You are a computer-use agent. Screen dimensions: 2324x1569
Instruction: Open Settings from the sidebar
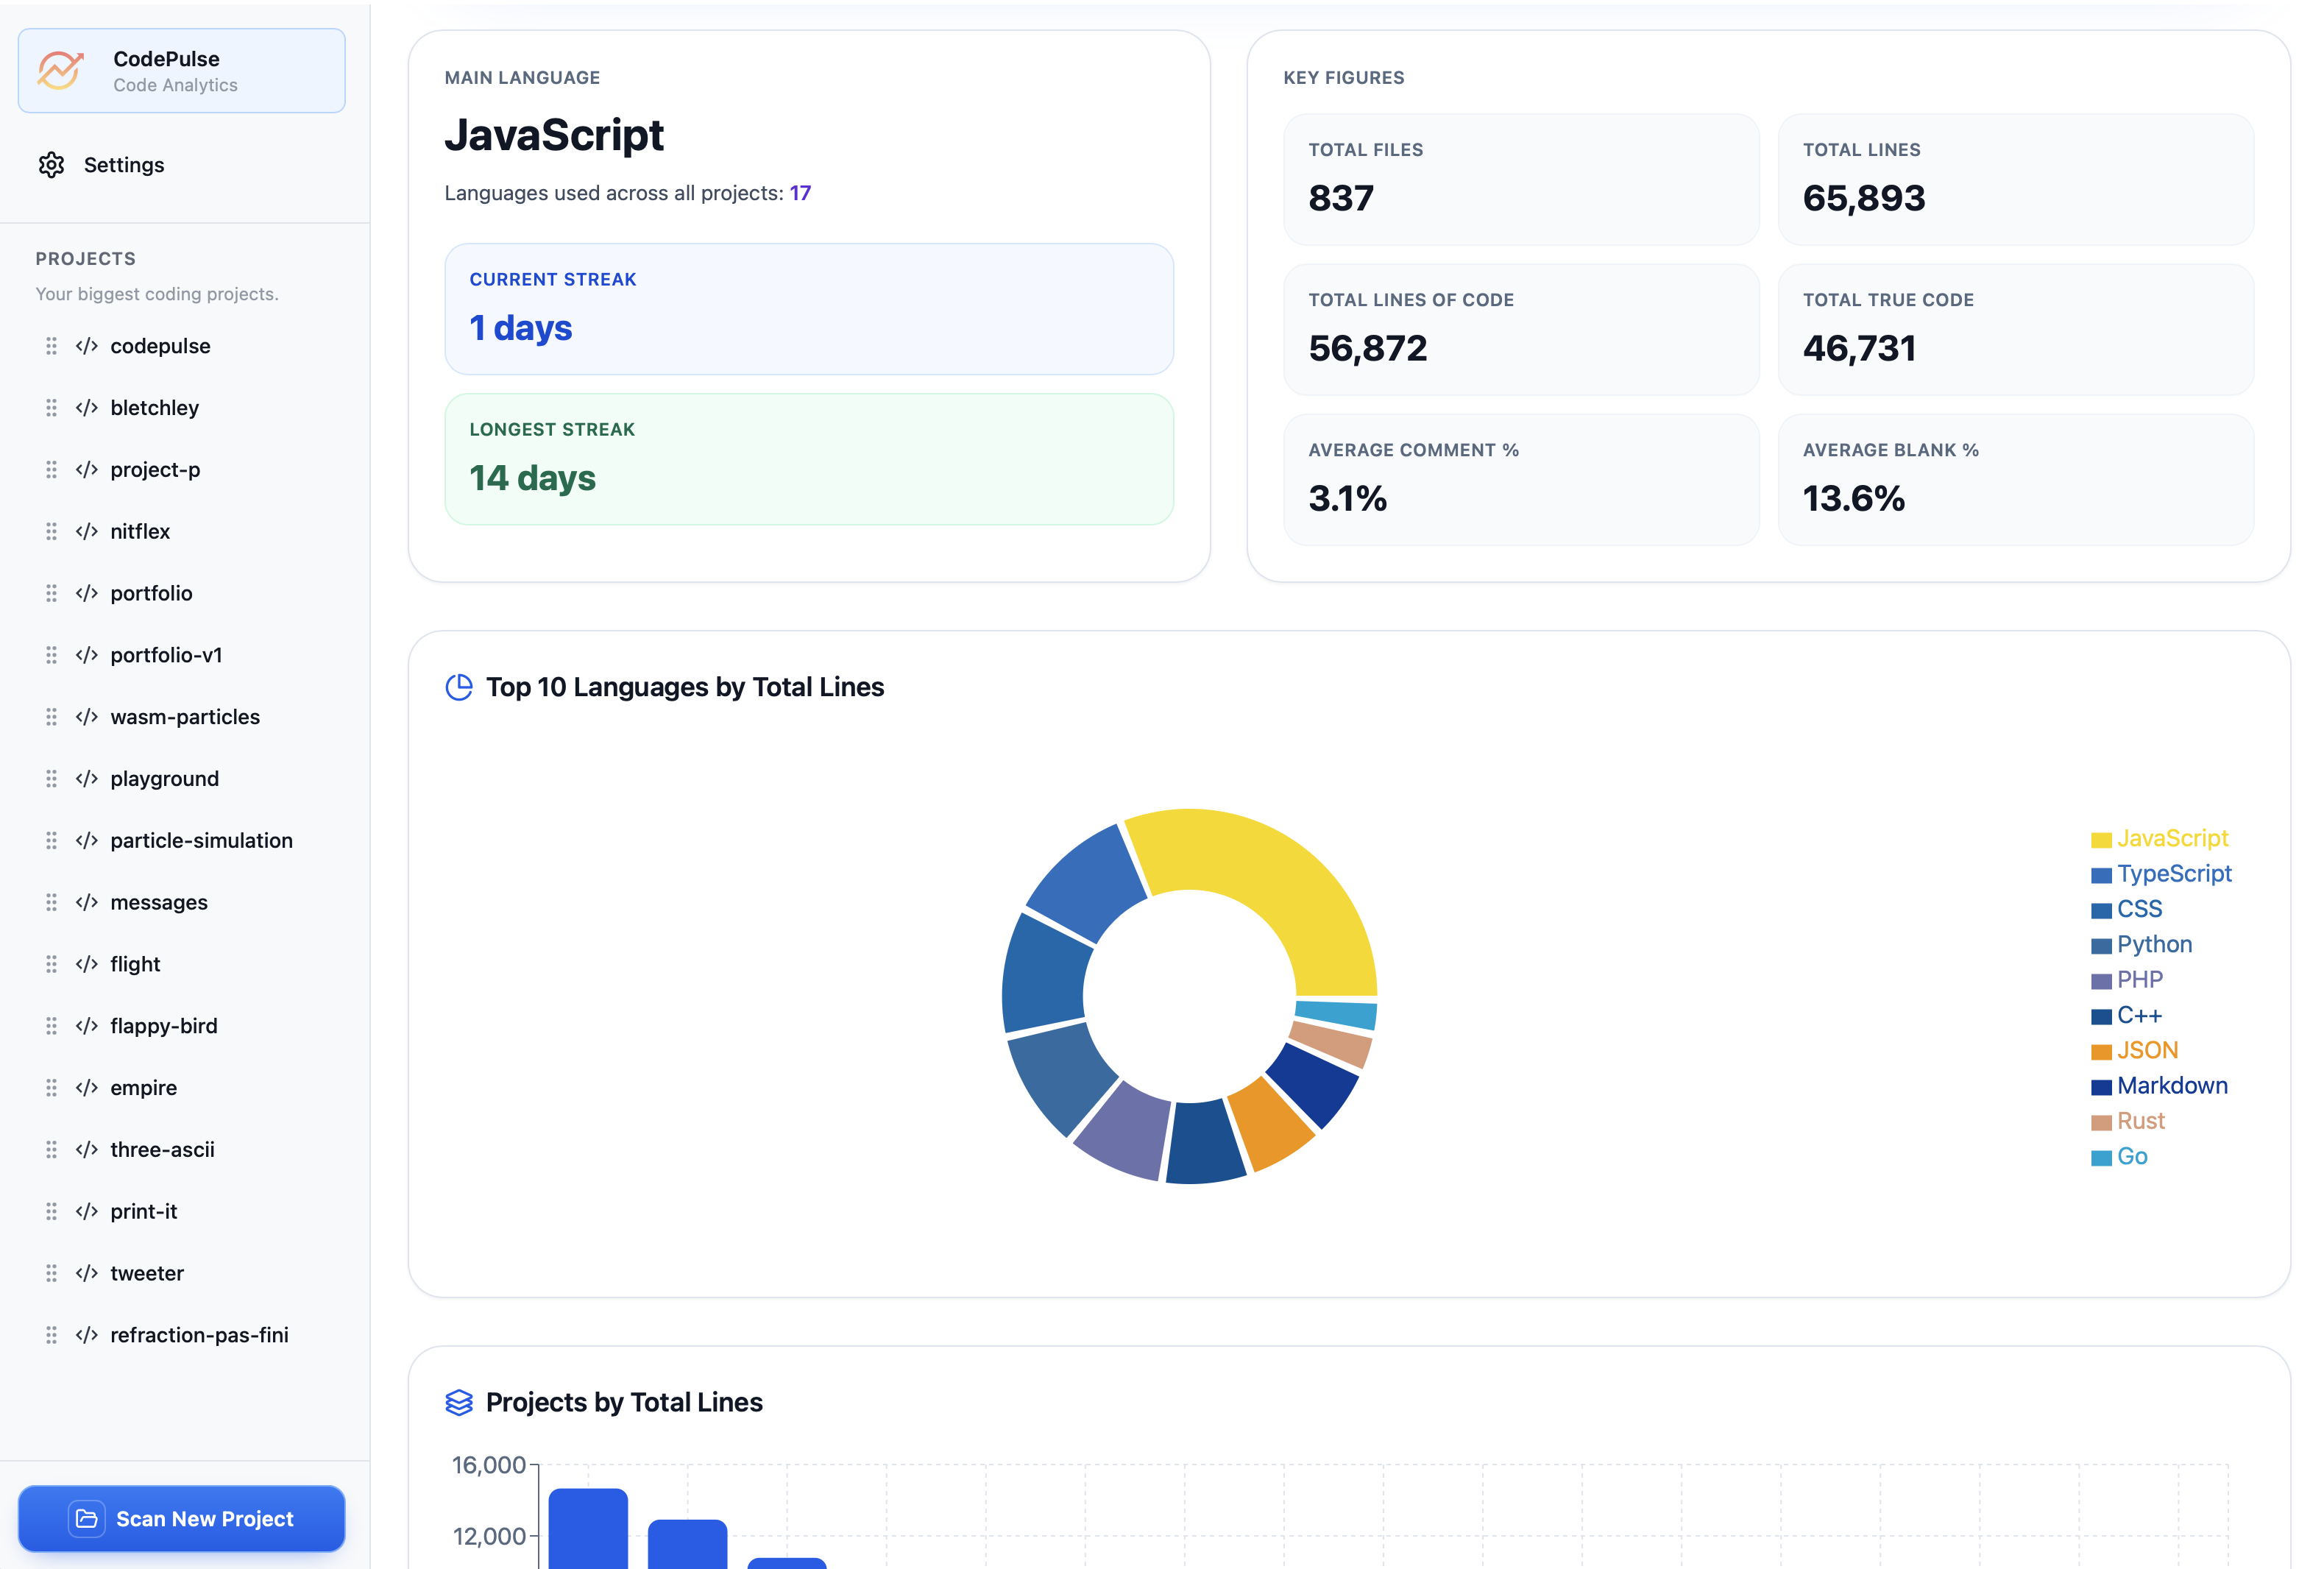[124, 165]
